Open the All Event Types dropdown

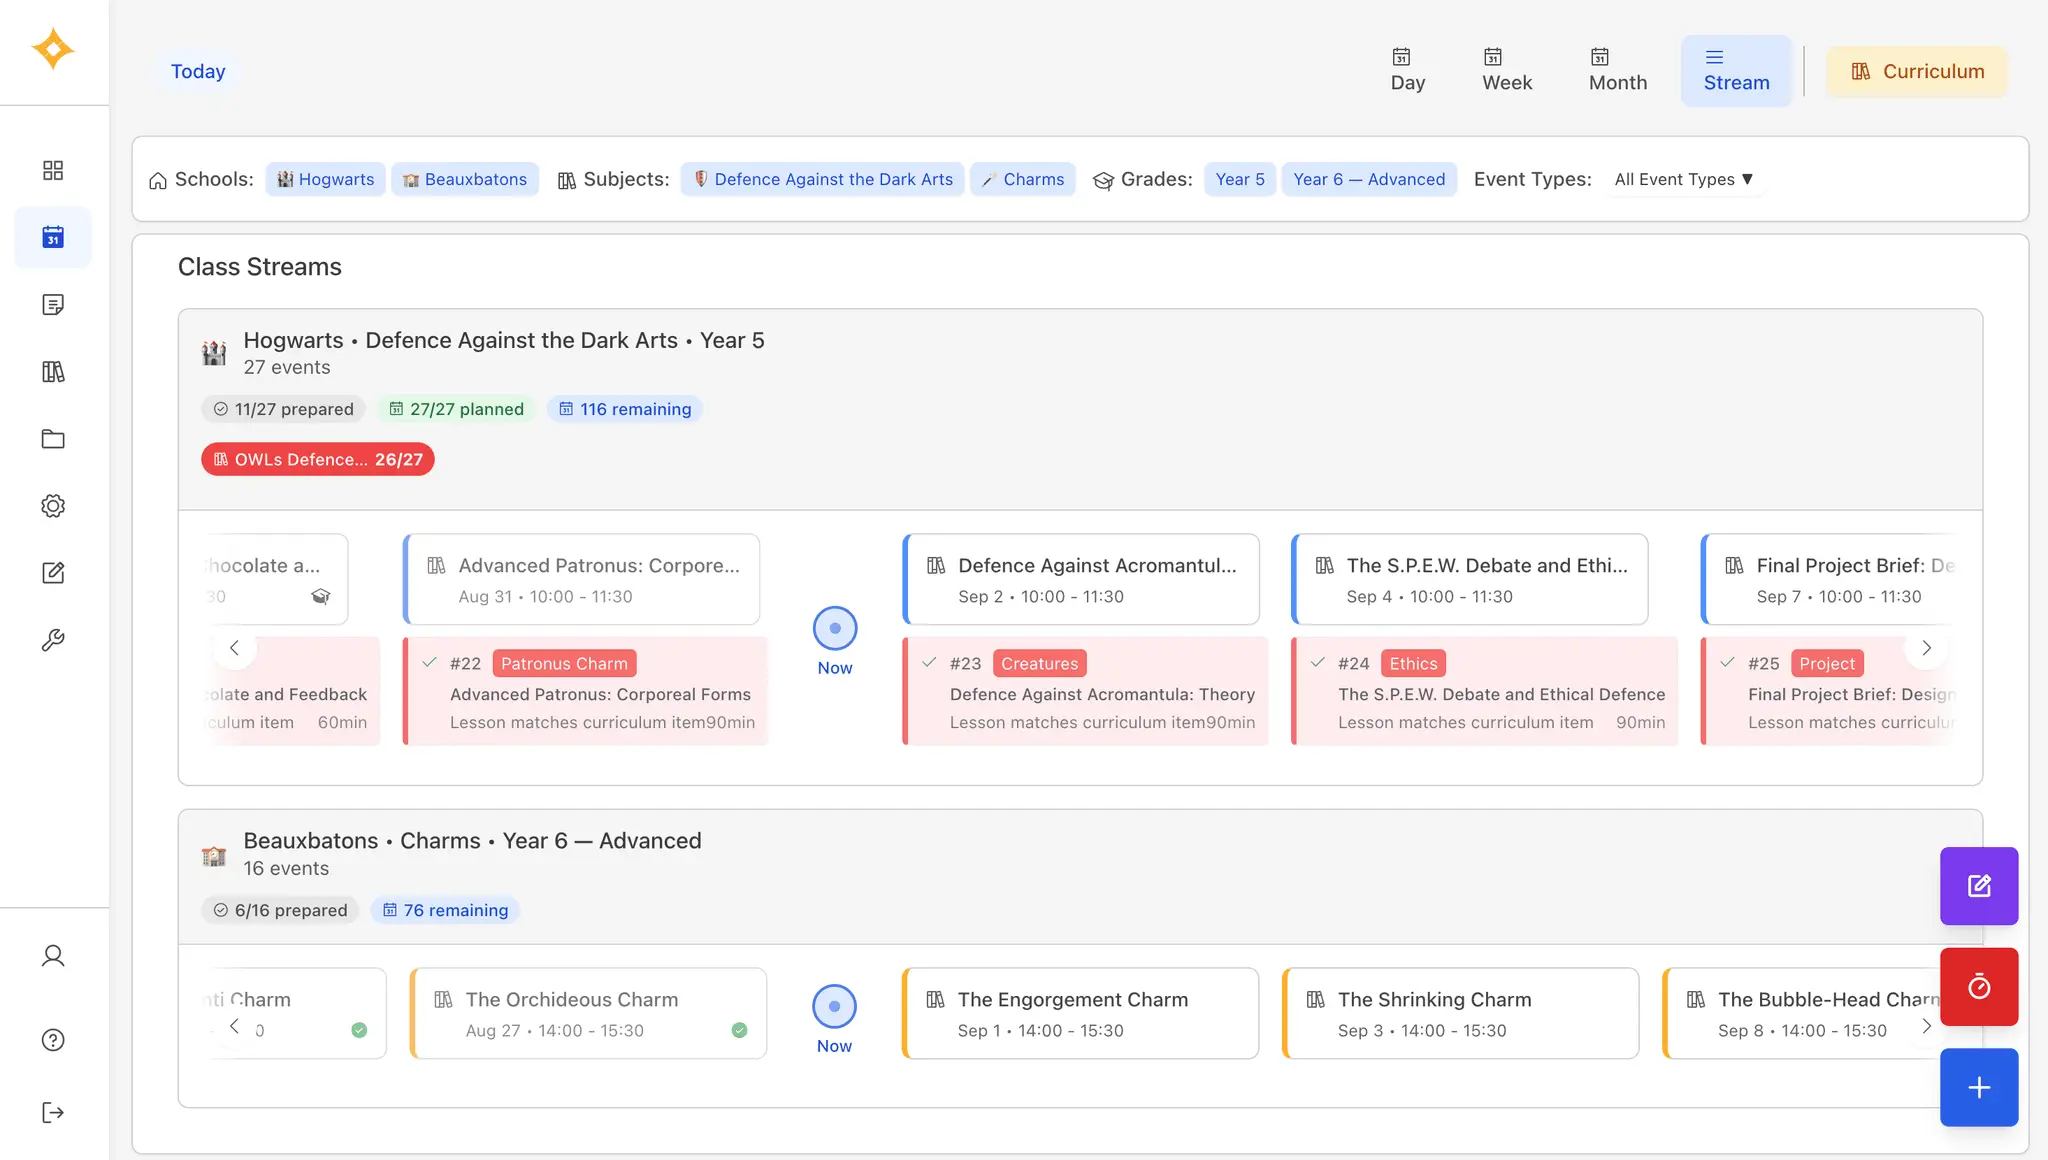point(1684,179)
